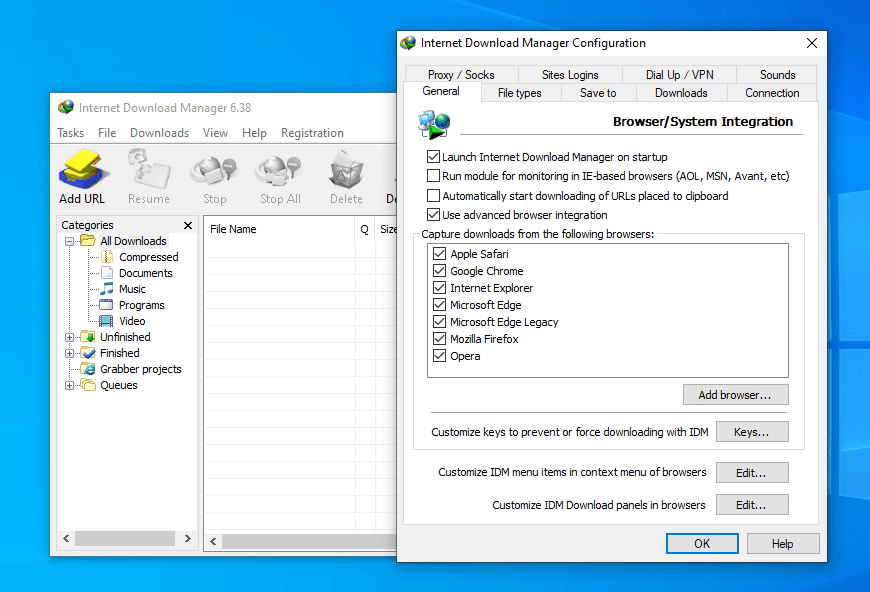The width and height of the screenshot is (870, 592).
Task: Expand the Unfinished tree node
Action: coord(69,337)
